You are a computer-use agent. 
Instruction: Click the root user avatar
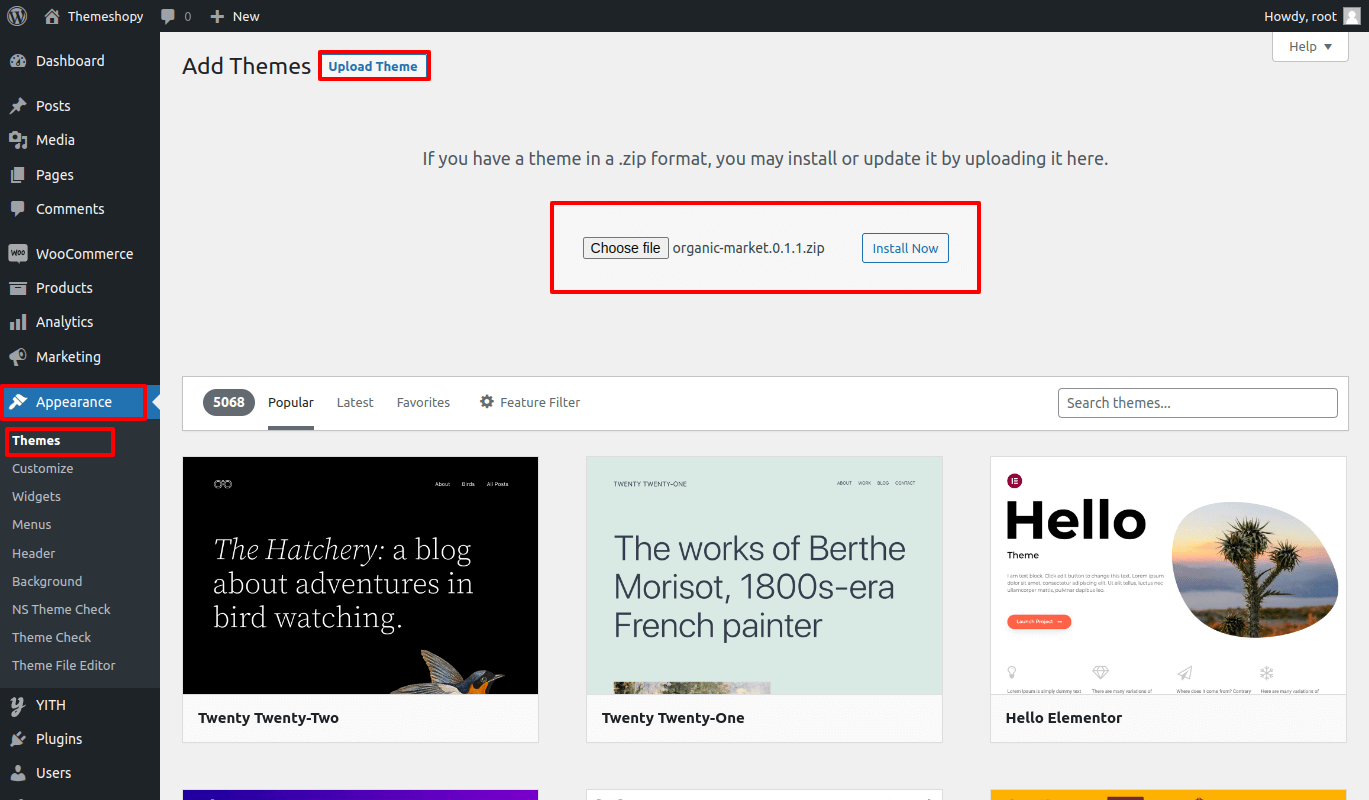click(x=1351, y=16)
